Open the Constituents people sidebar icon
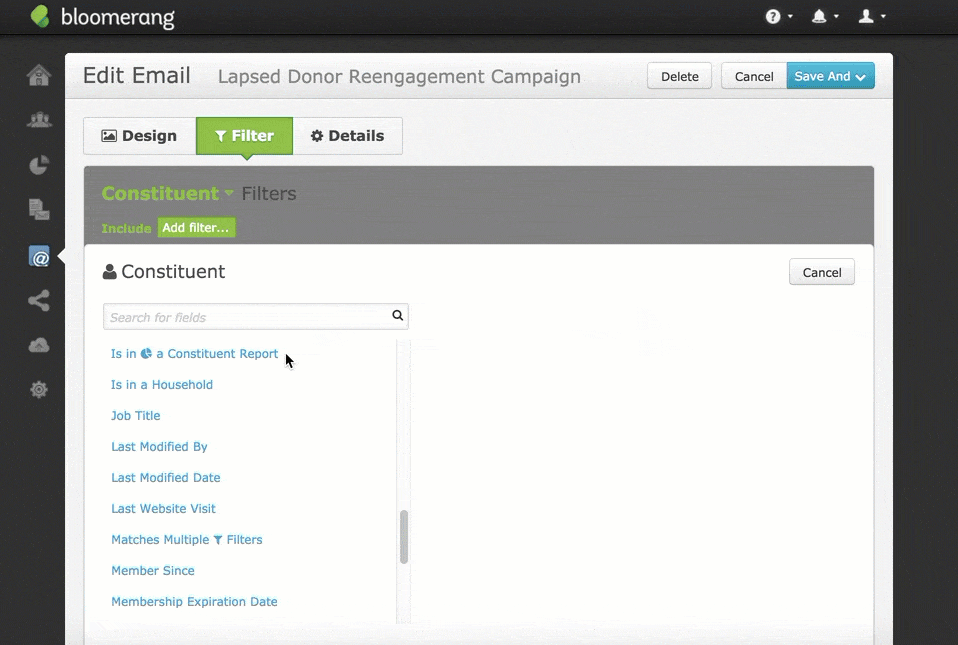Viewport: 958px width, 645px height. click(x=39, y=120)
